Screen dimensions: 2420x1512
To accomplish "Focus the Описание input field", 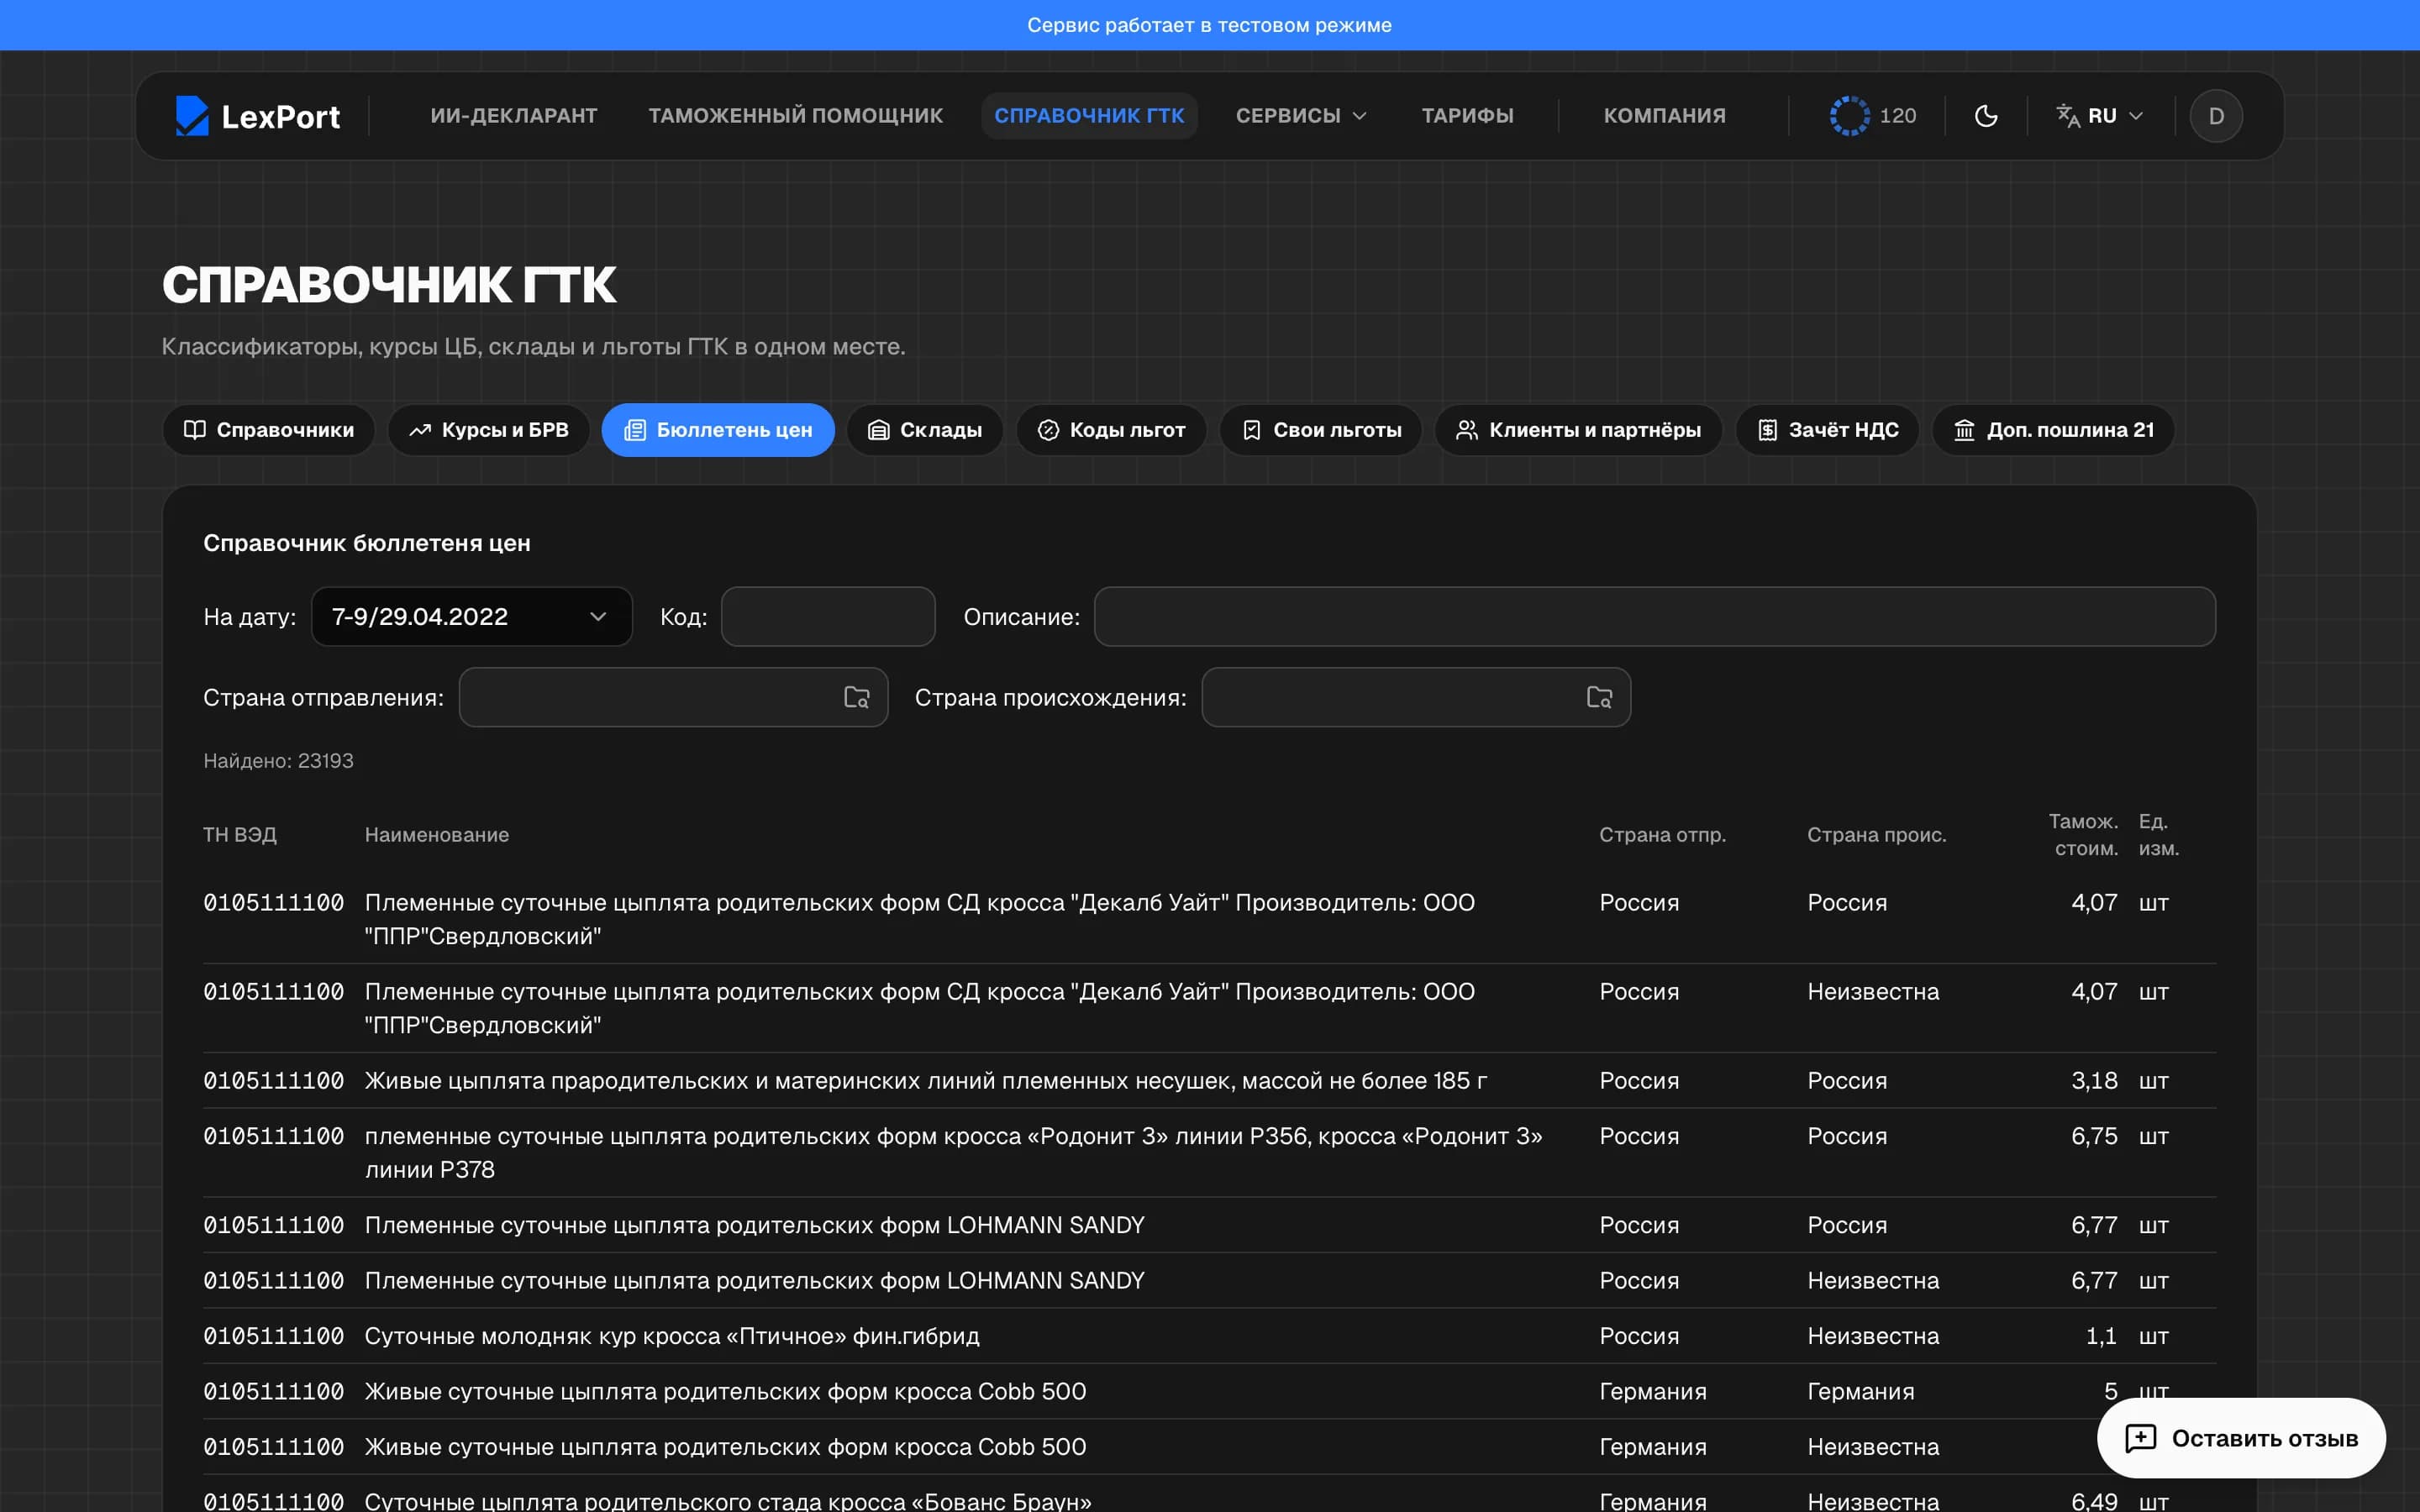I will pos(1654,616).
